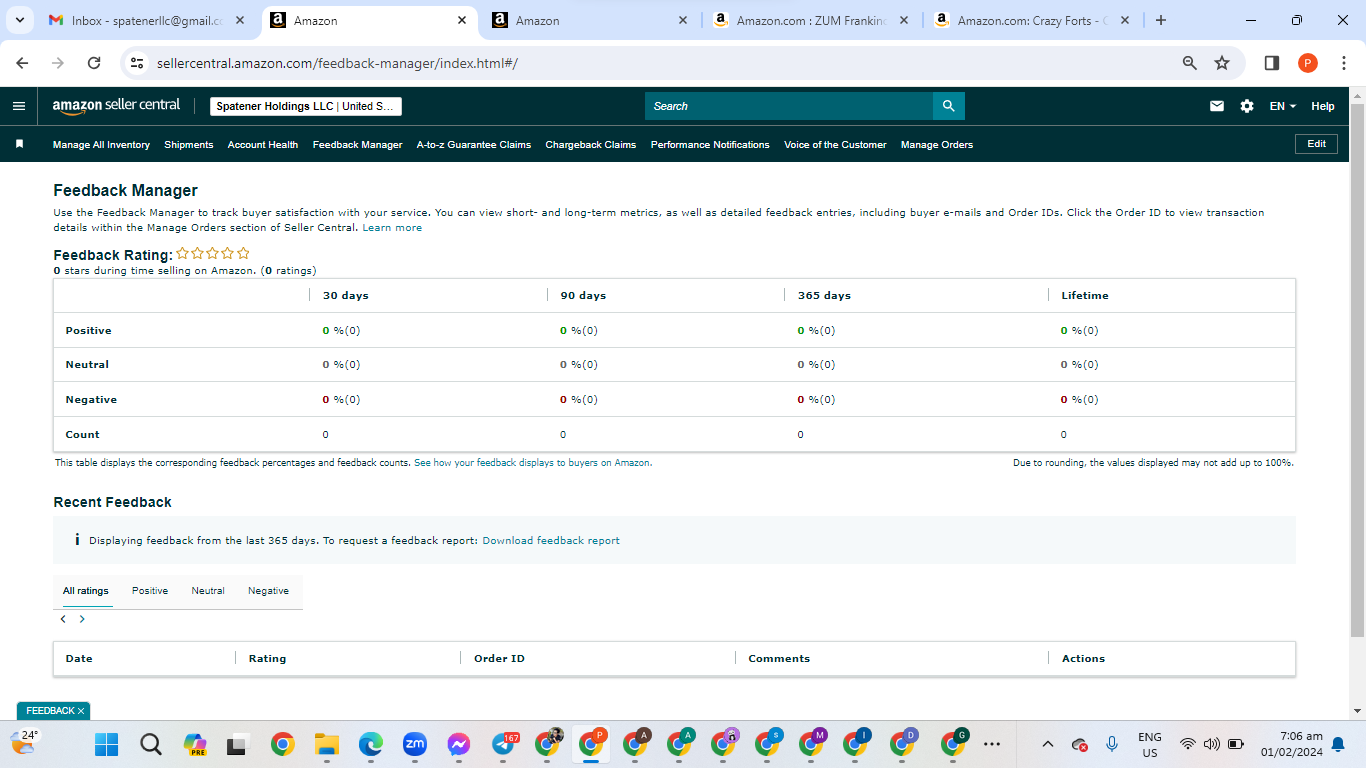
Task: Click the Amazon Seller Central logo
Action: point(116,106)
